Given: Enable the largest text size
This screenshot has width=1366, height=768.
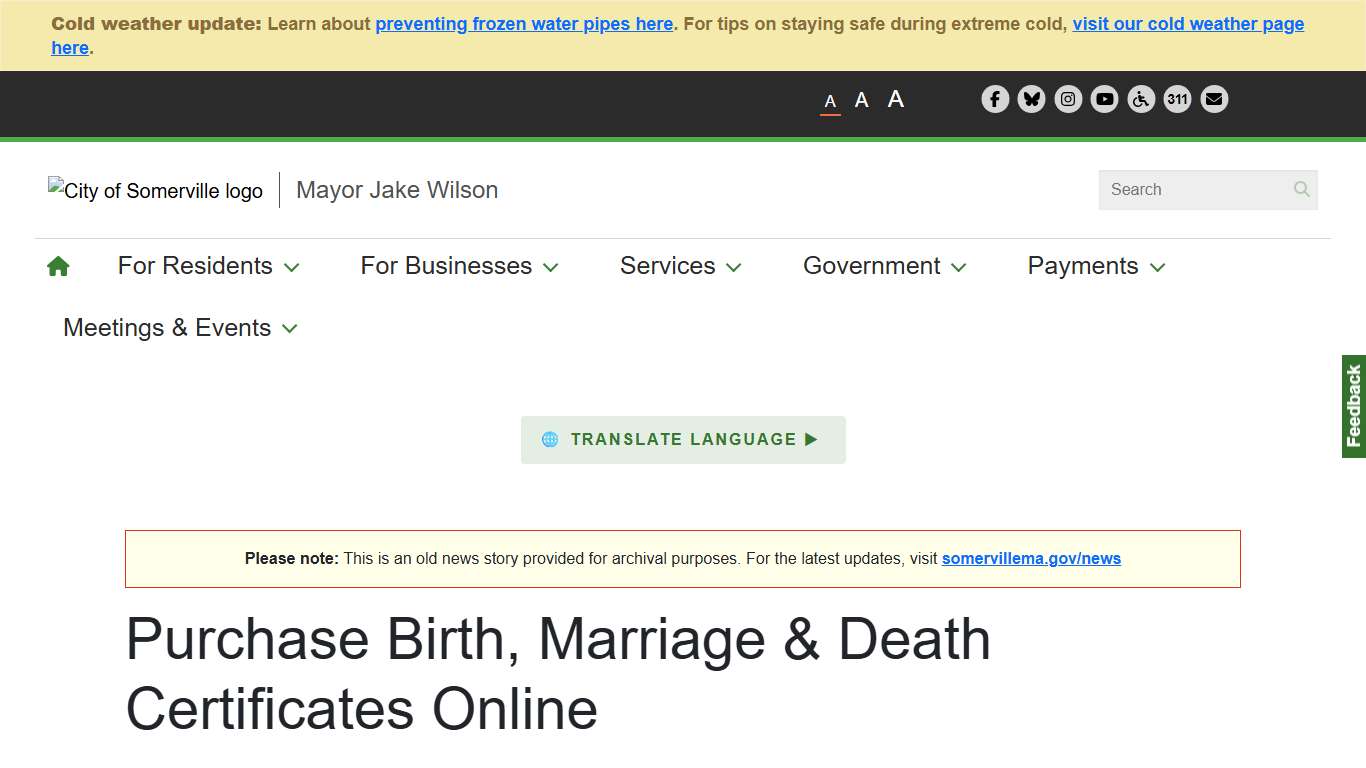Looking at the screenshot, I should pos(895,99).
